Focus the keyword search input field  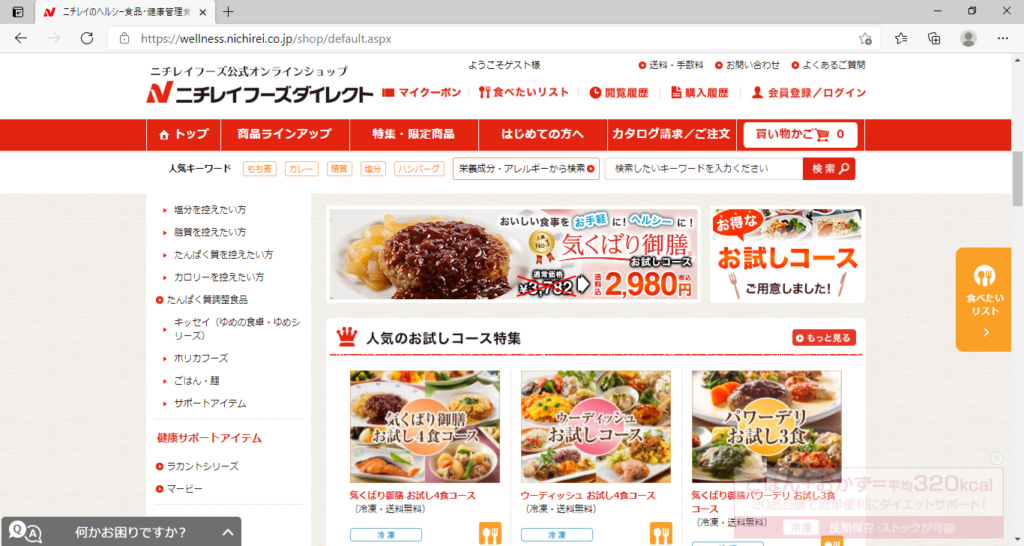[704, 169]
